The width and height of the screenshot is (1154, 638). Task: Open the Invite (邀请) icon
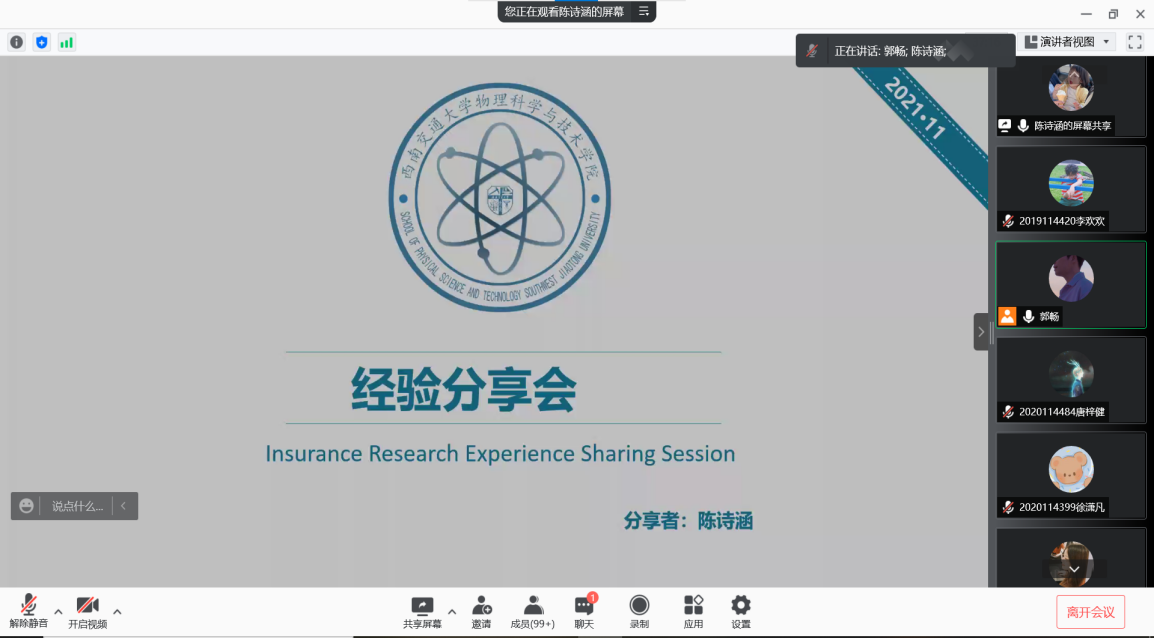(481, 611)
